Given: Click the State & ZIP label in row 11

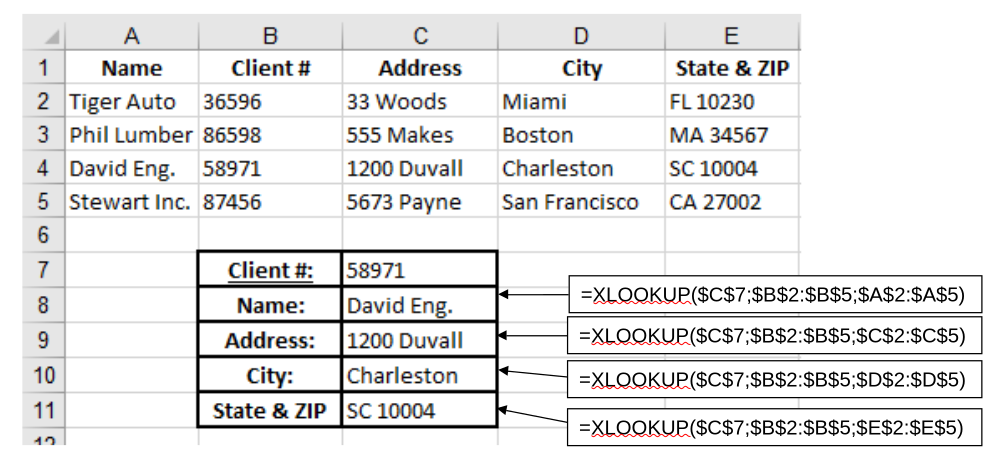Looking at the screenshot, I should coord(269,410).
